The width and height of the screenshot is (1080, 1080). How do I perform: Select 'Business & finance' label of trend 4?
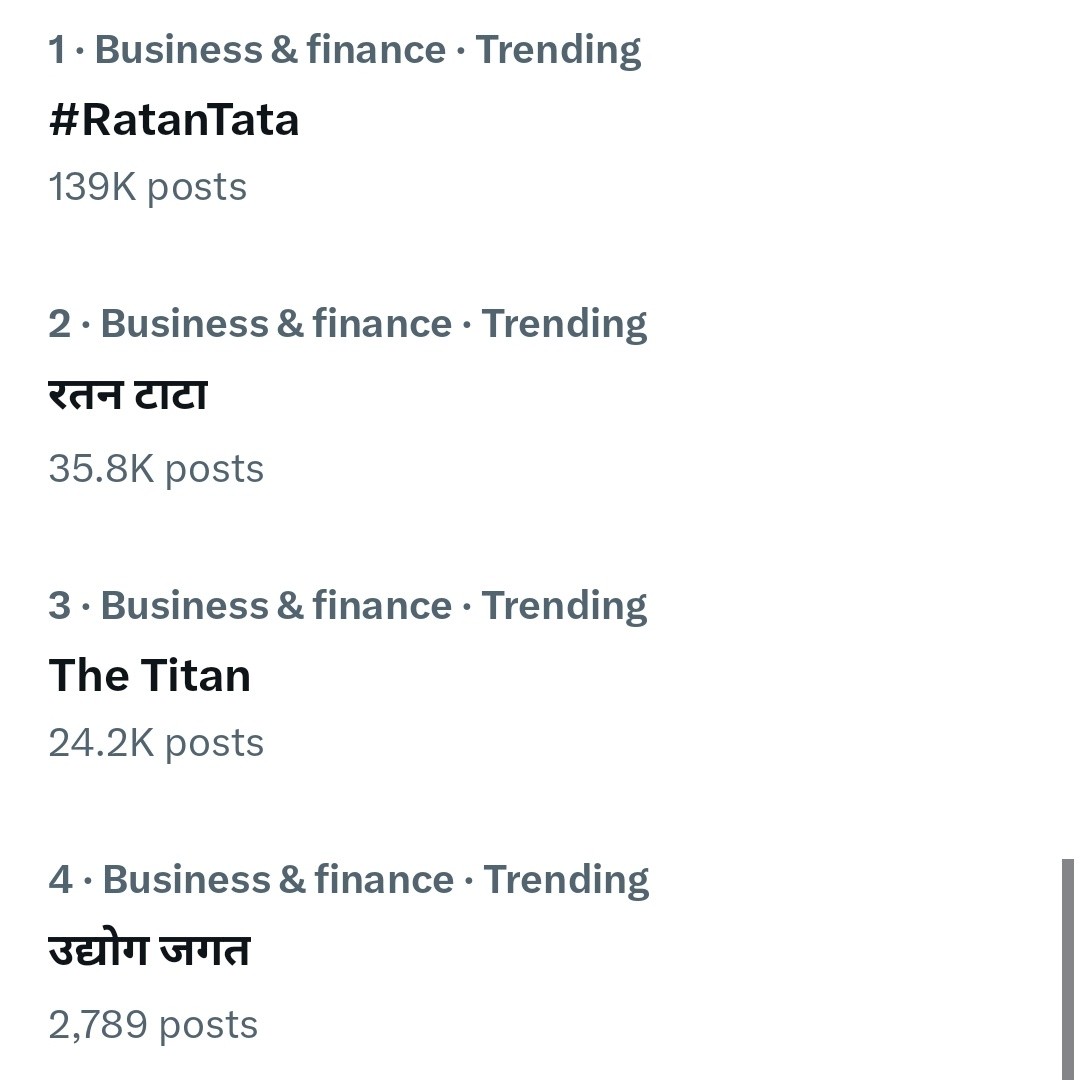tap(278, 880)
